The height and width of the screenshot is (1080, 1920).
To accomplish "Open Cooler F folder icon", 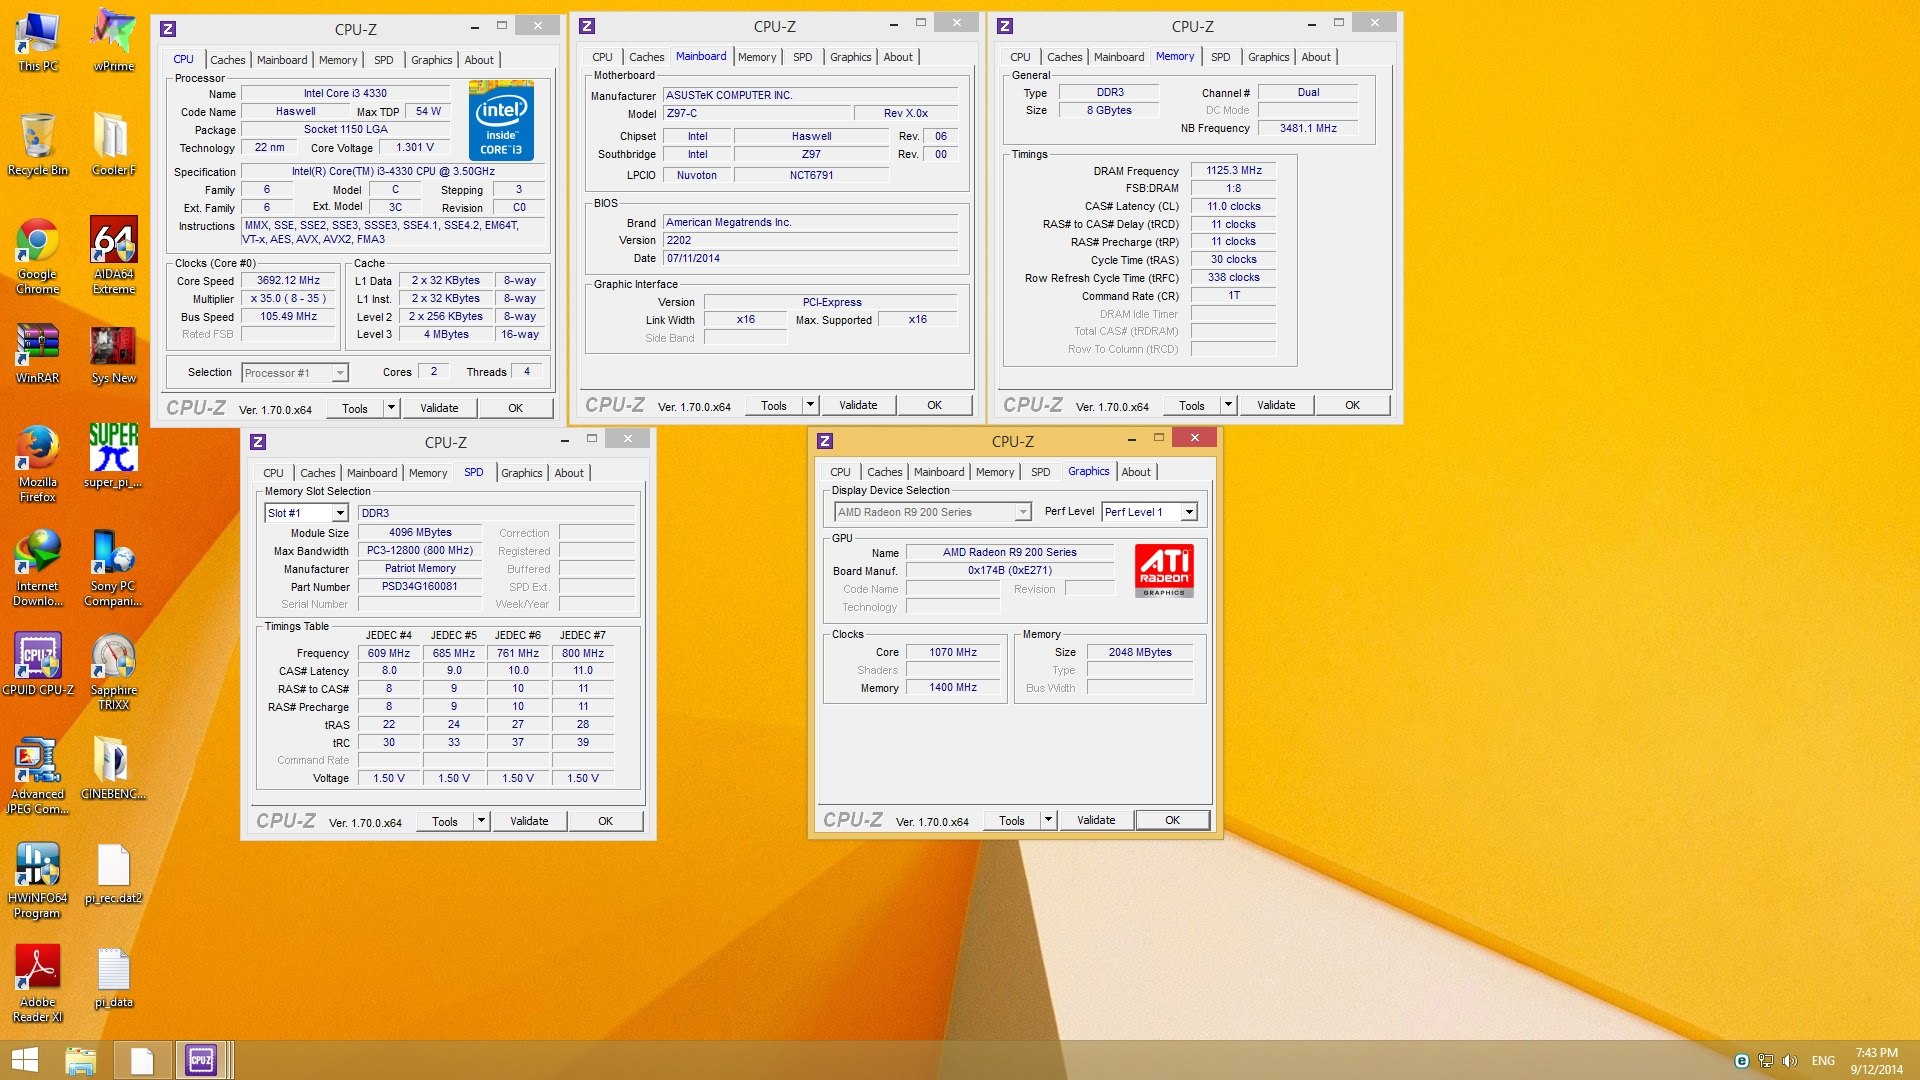I will coord(113,144).
